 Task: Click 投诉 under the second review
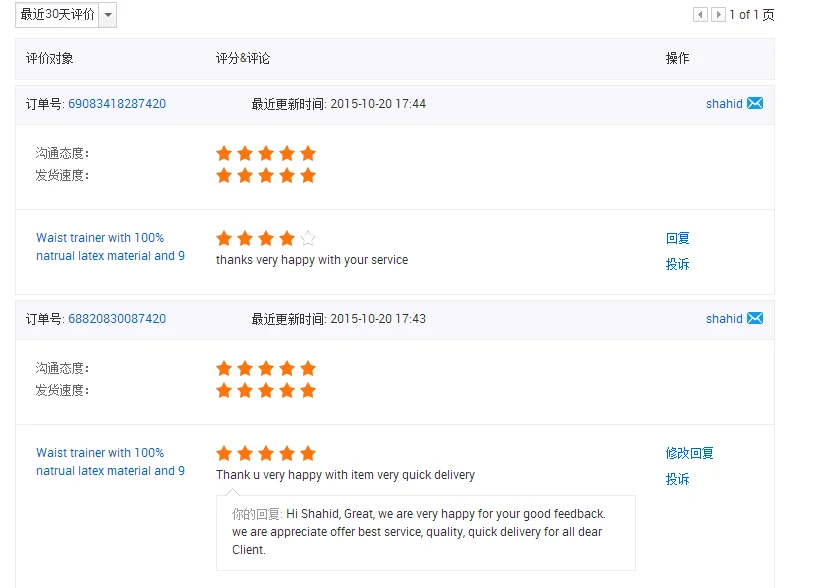(x=678, y=479)
